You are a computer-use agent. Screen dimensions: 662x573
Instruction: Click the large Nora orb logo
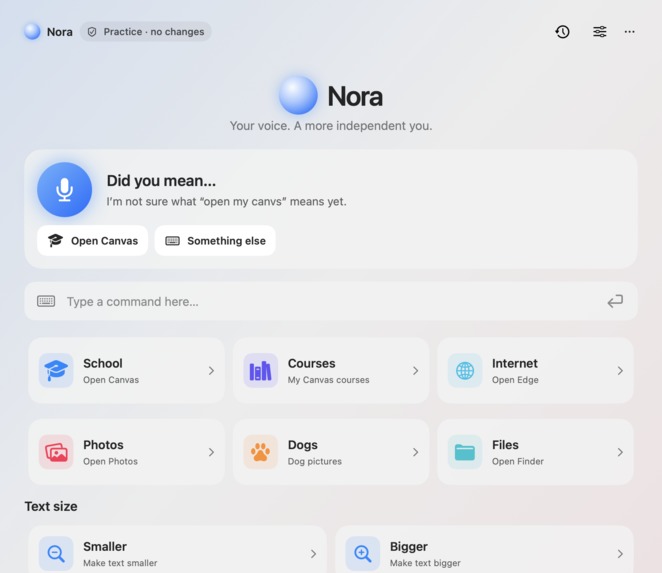(x=298, y=95)
